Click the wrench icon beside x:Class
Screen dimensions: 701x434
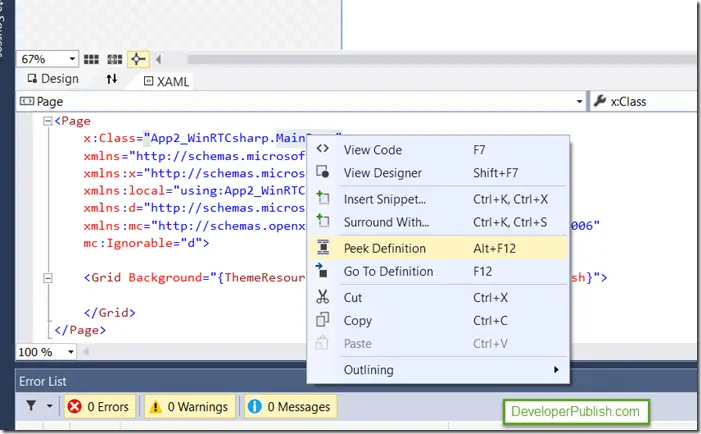pos(600,101)
